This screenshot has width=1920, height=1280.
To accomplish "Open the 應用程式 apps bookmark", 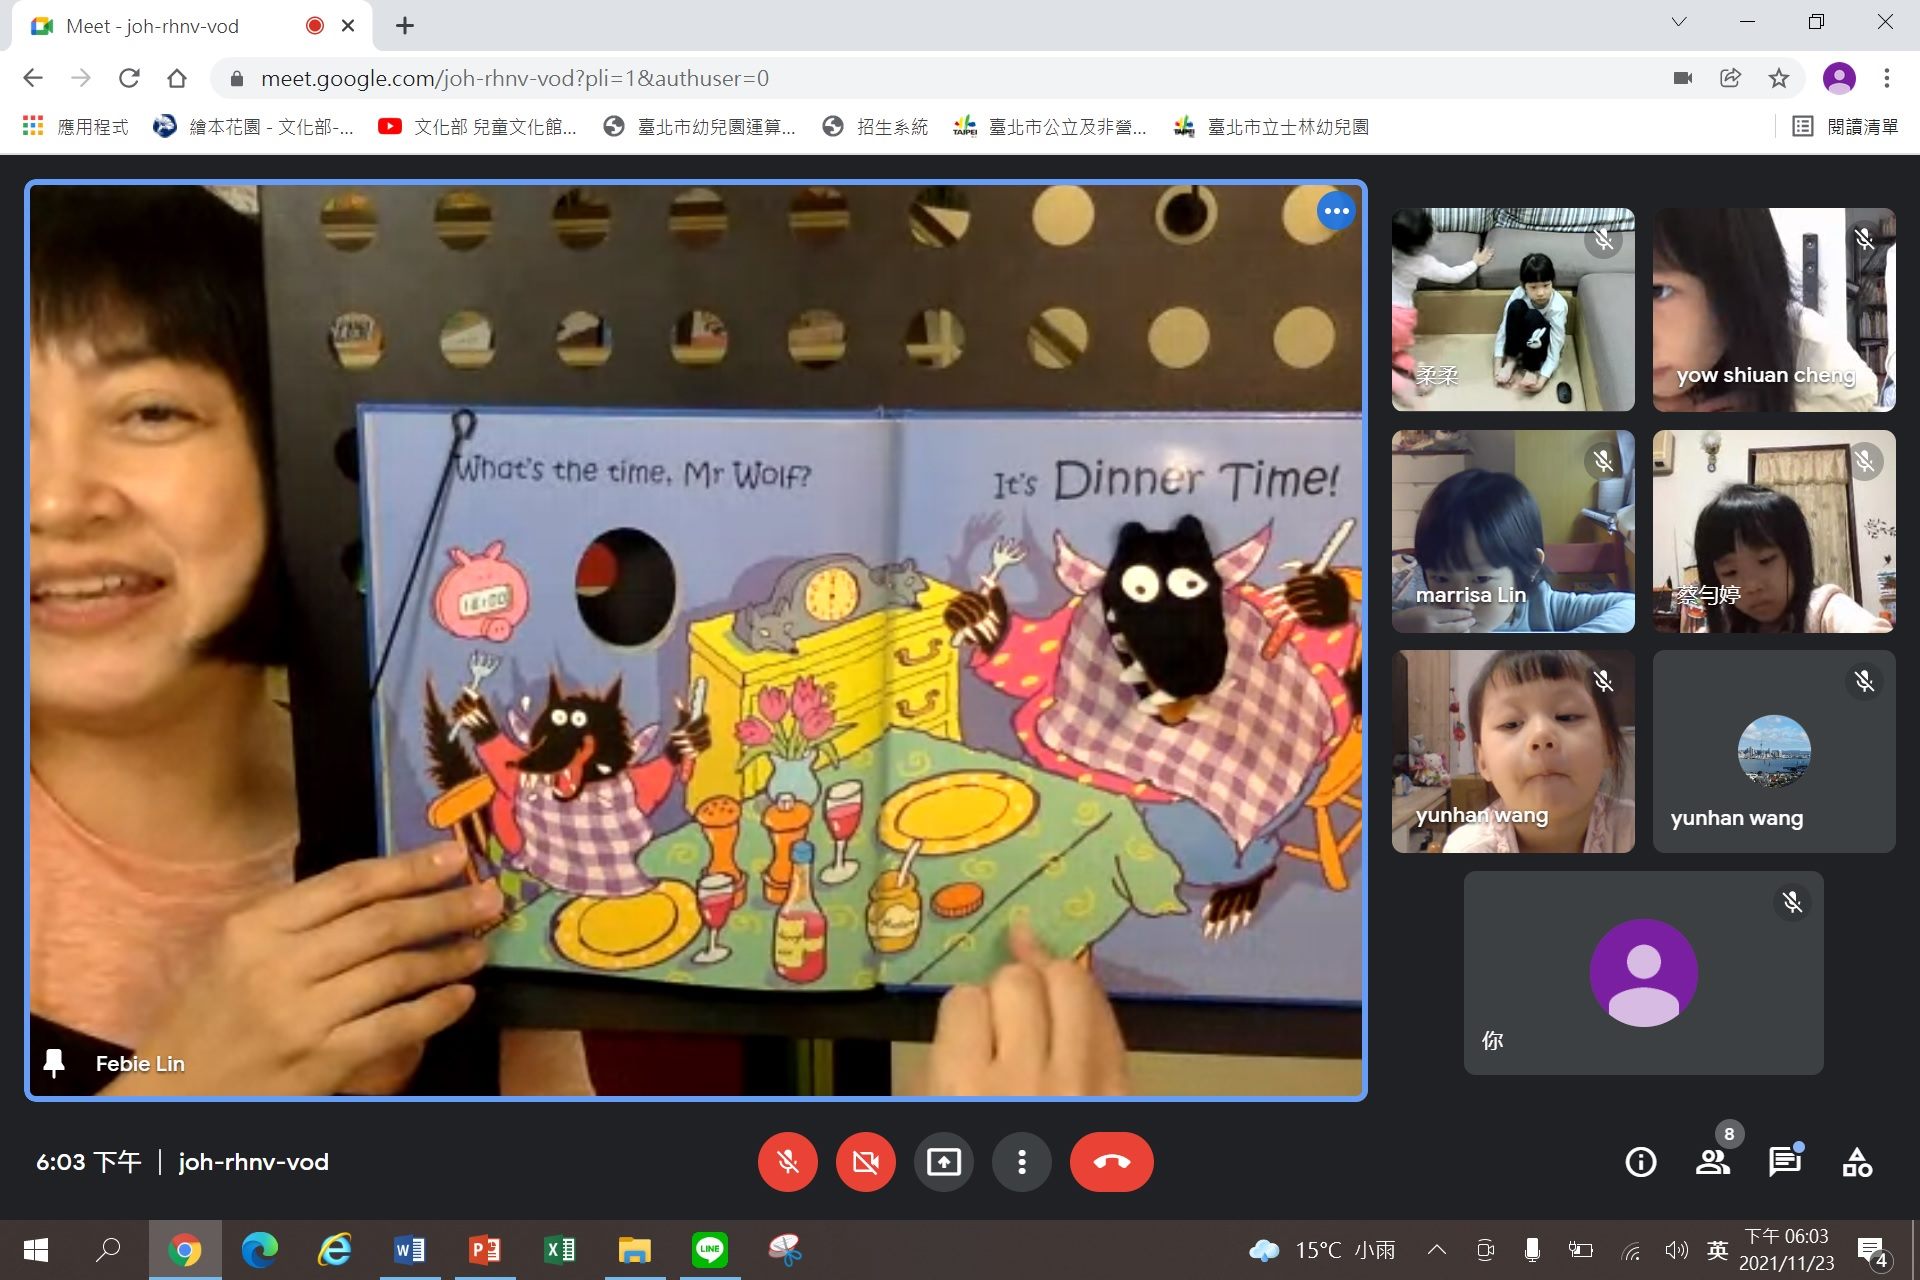I will click(x=76, y=127).
